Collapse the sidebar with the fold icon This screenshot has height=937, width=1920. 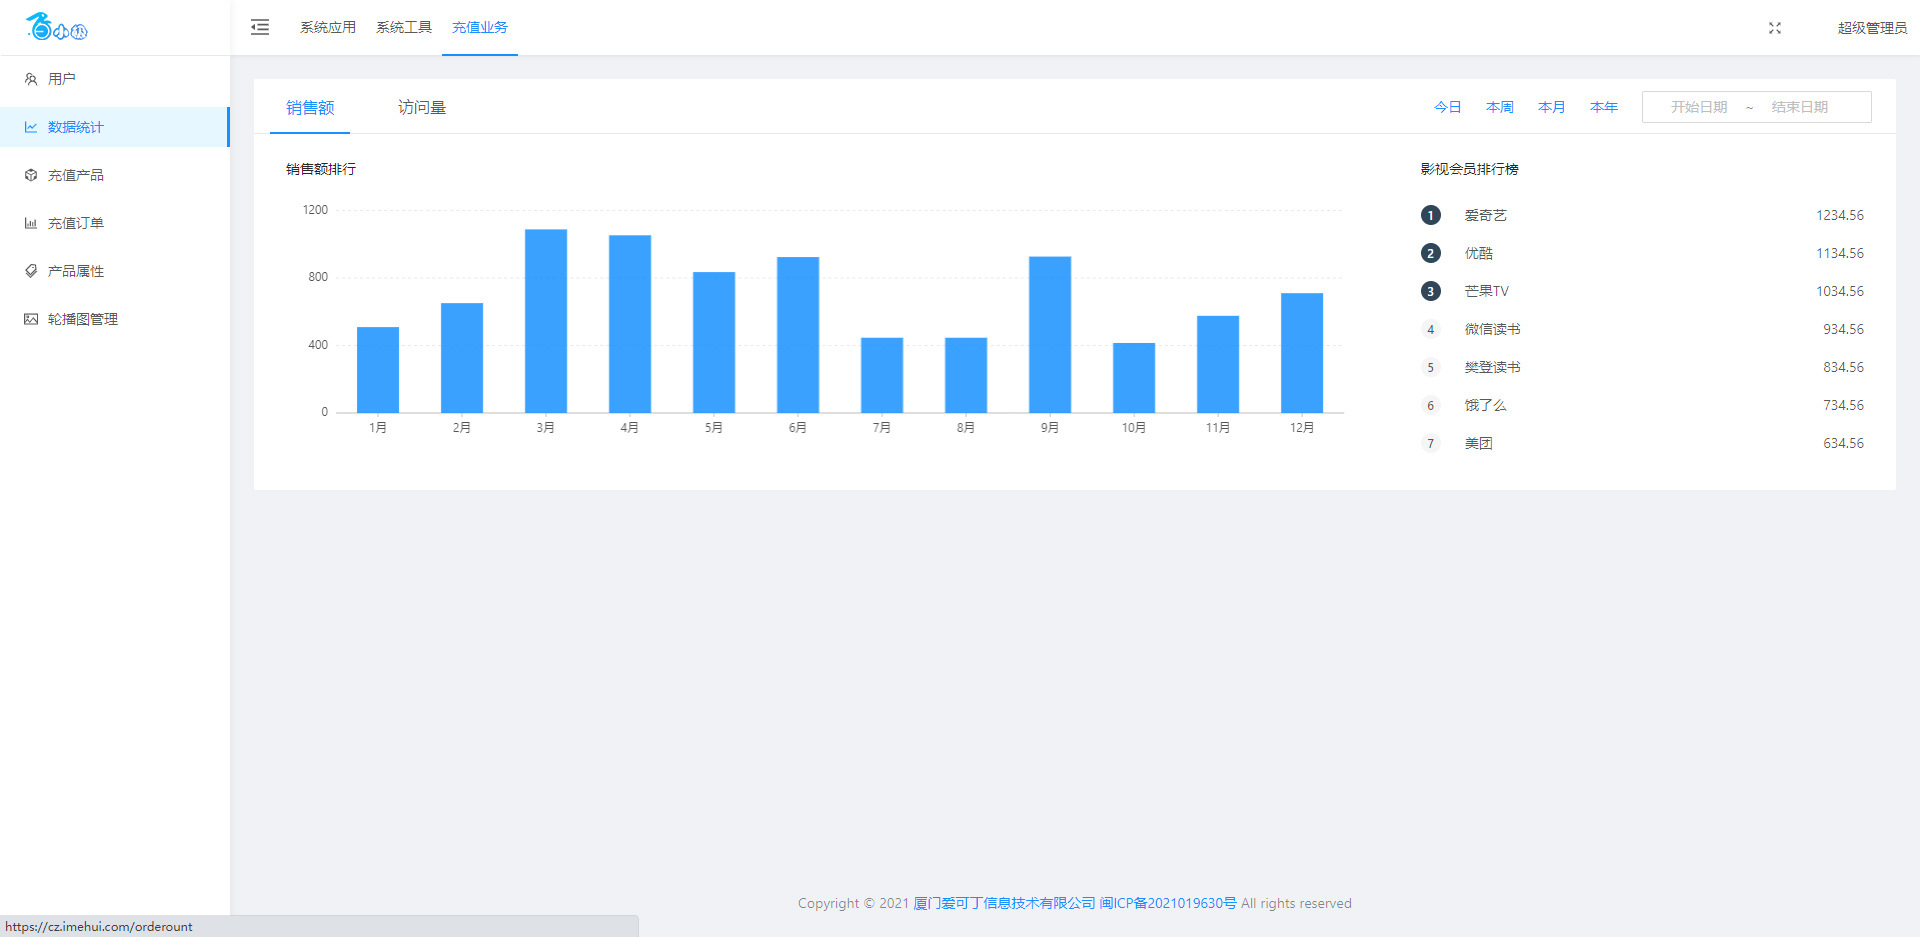click(x=260, y=27)
